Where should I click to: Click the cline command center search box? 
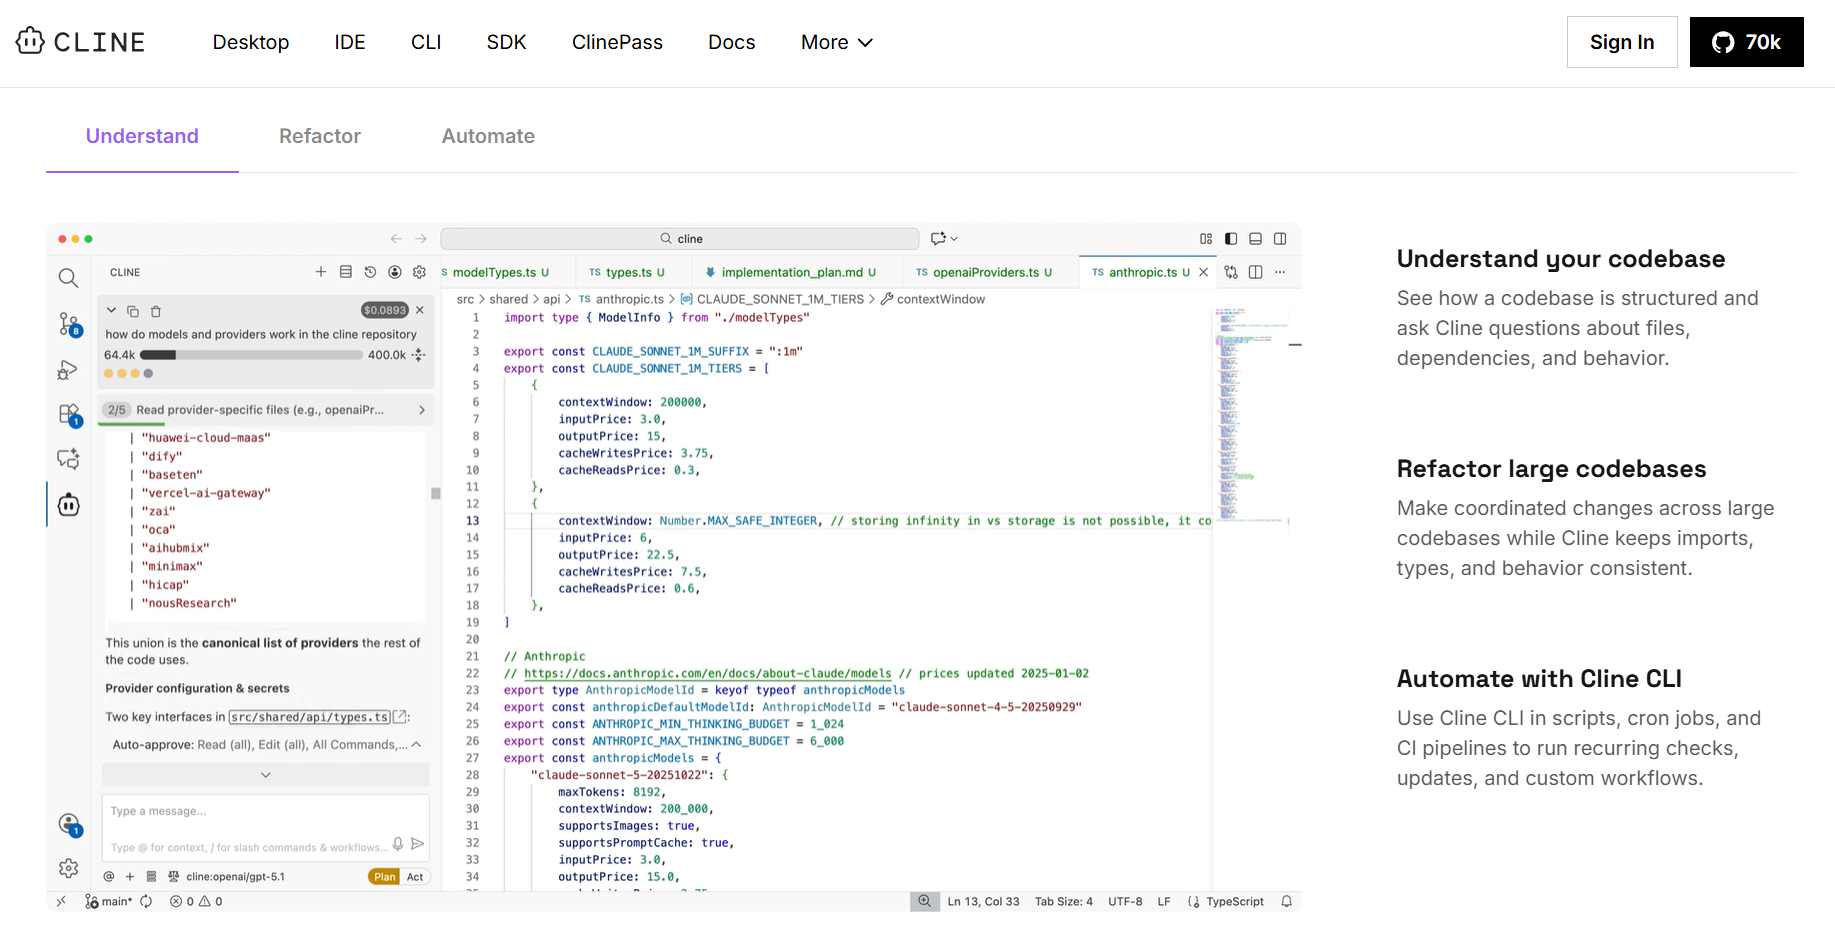pos(680,239)
